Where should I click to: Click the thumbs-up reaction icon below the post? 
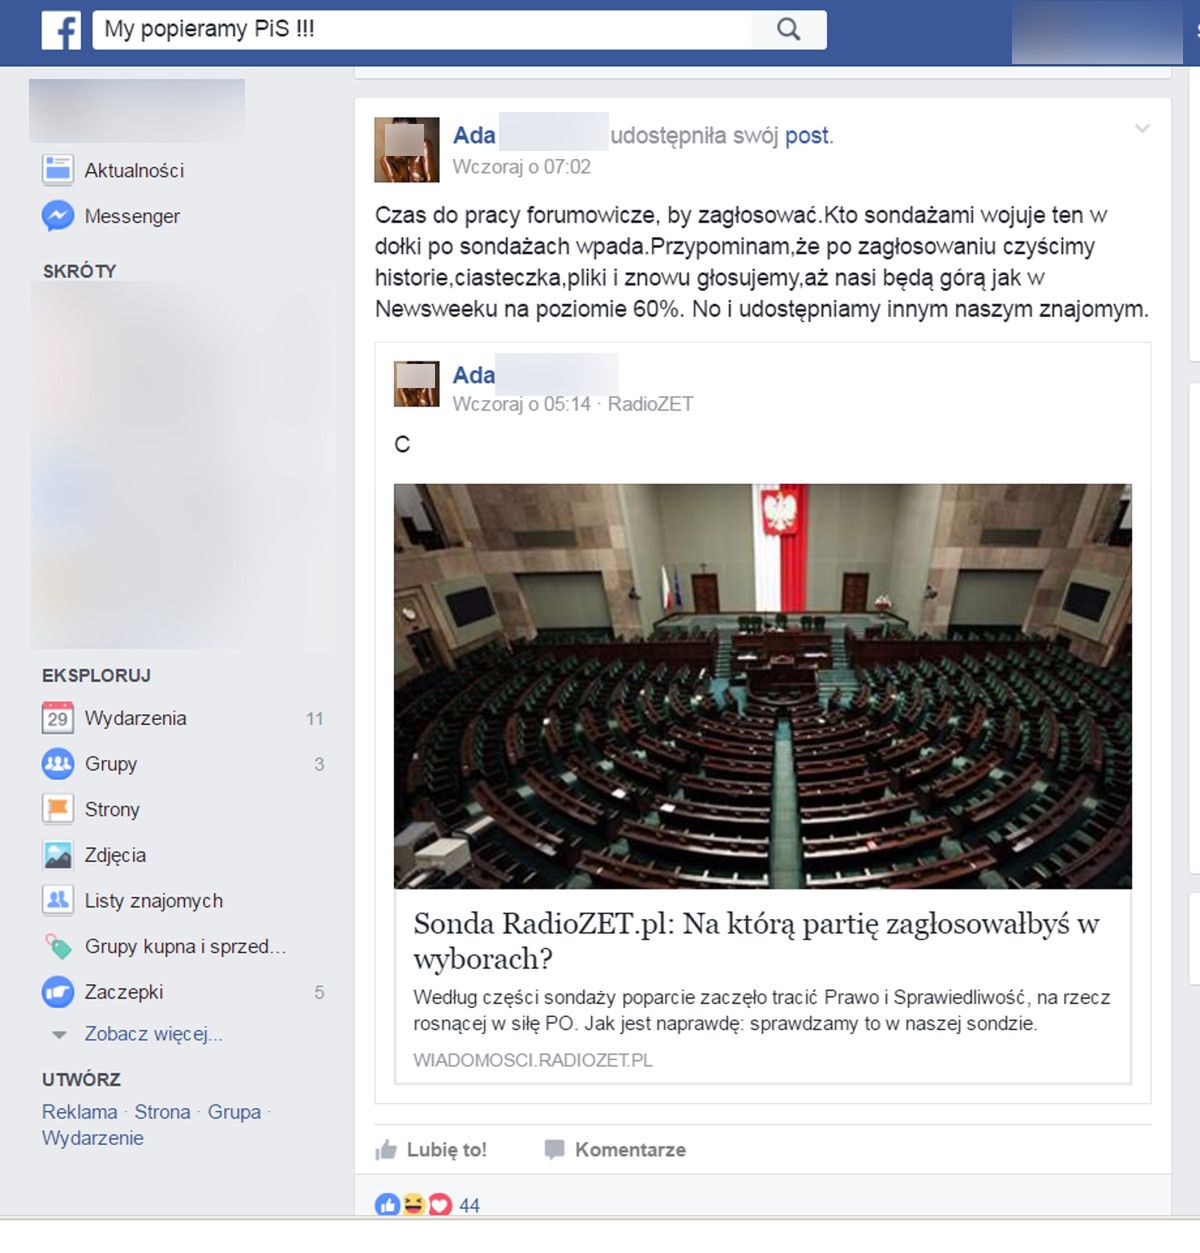387,1206
